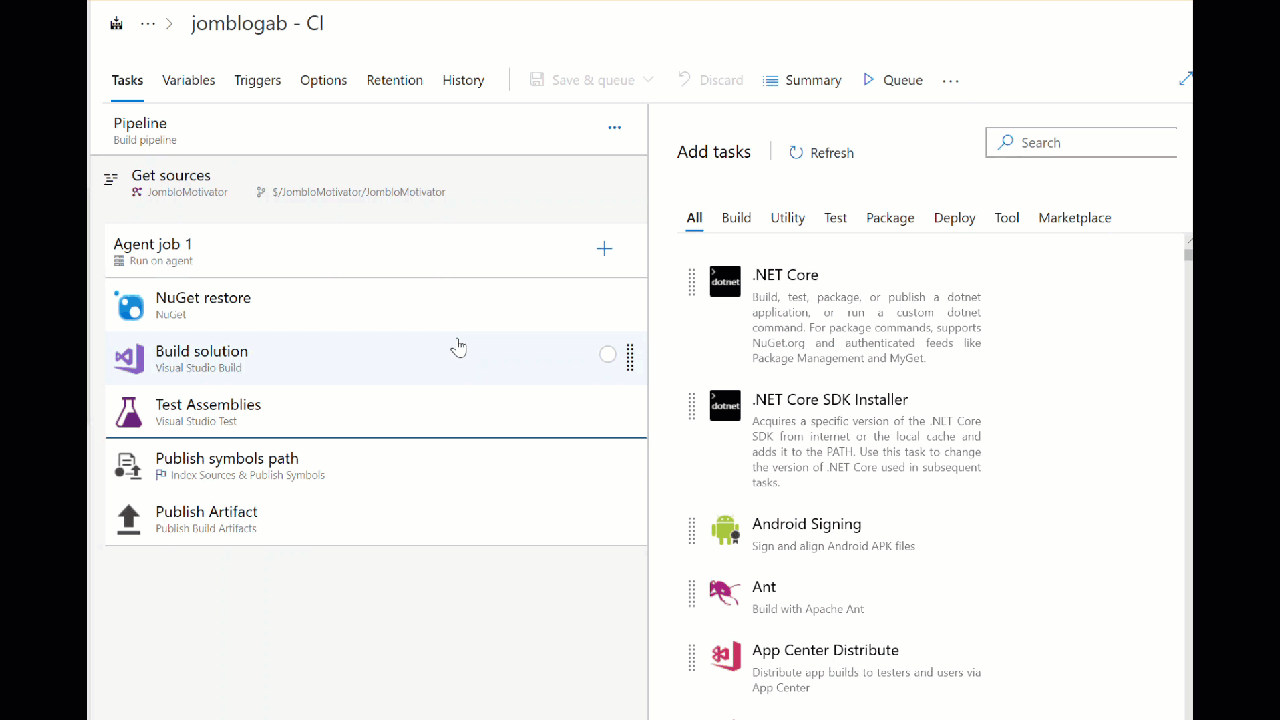Image resolution: width=1280 pixels, height=720 pixels.
Task: Open the Pipeline more options ellipsis
Action: click(x=614, y=128)
